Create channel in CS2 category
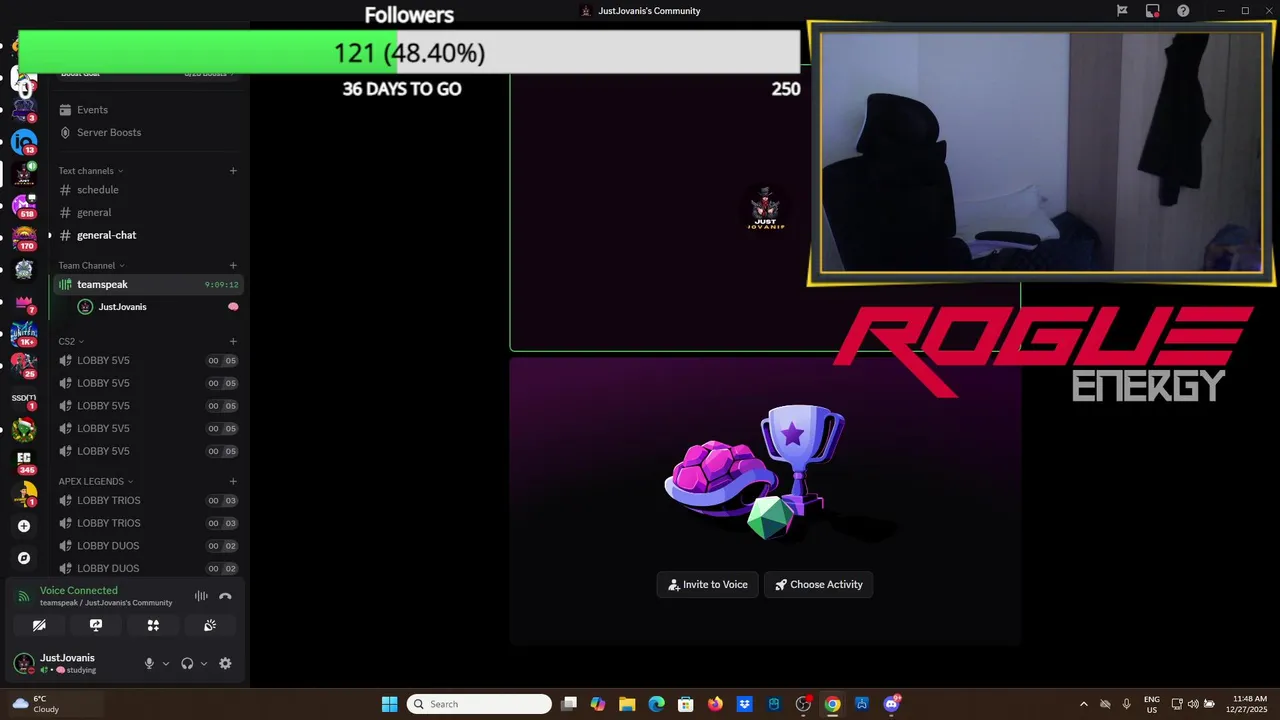 coord(233,342)
